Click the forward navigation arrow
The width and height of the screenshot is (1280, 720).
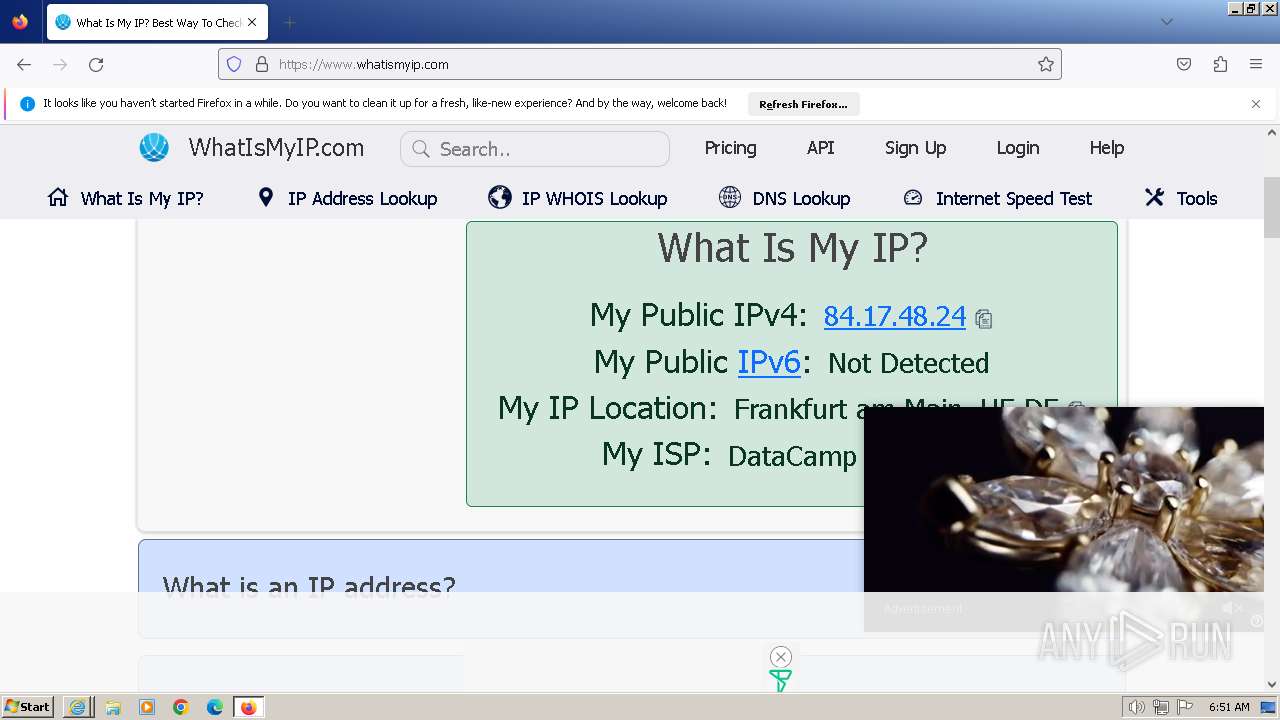pyautogui.click(x=60, y=64)
